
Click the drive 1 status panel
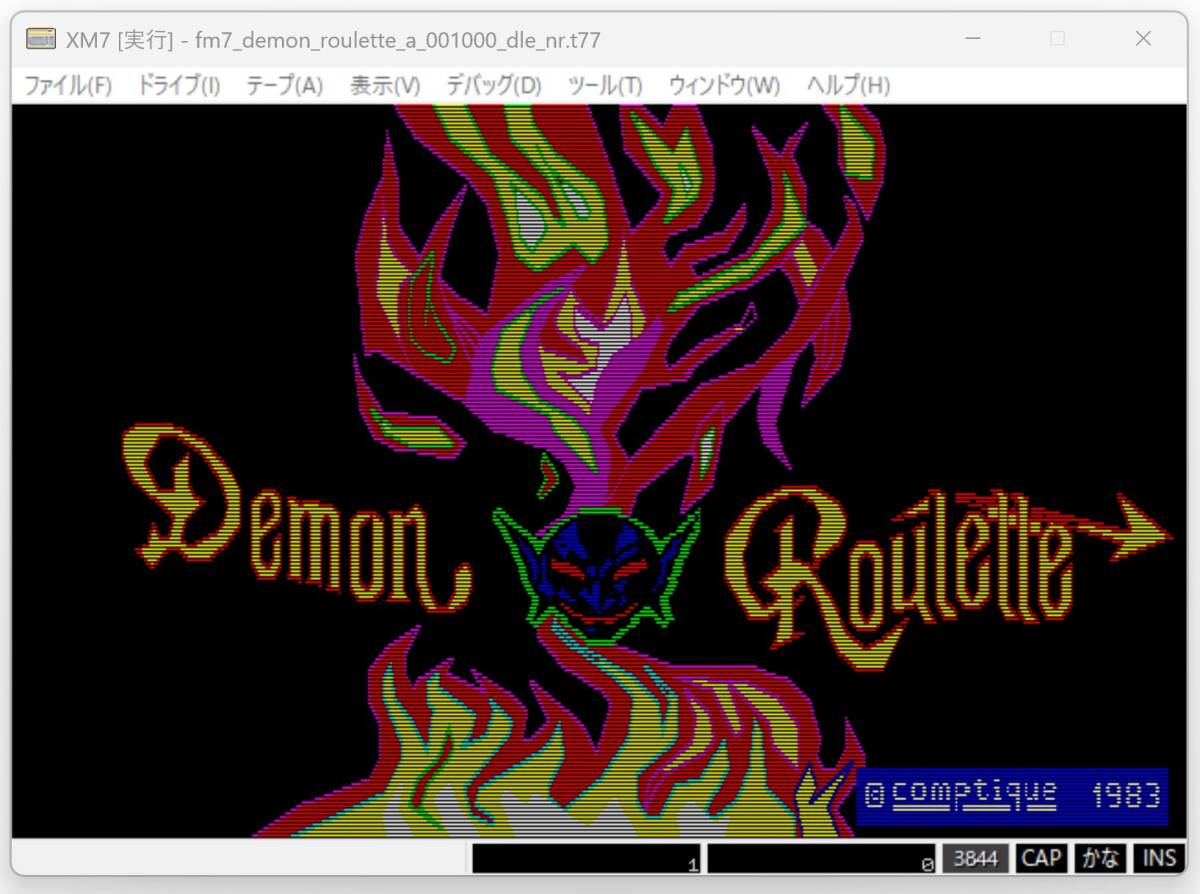pos(587,859)
